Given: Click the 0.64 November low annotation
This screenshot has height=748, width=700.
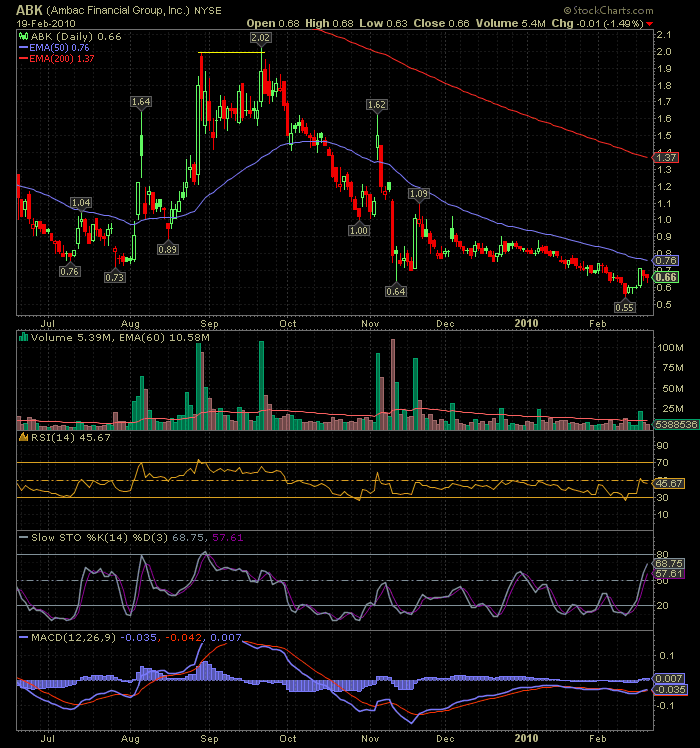Looking at the screenshot, I should coord(396,291).
